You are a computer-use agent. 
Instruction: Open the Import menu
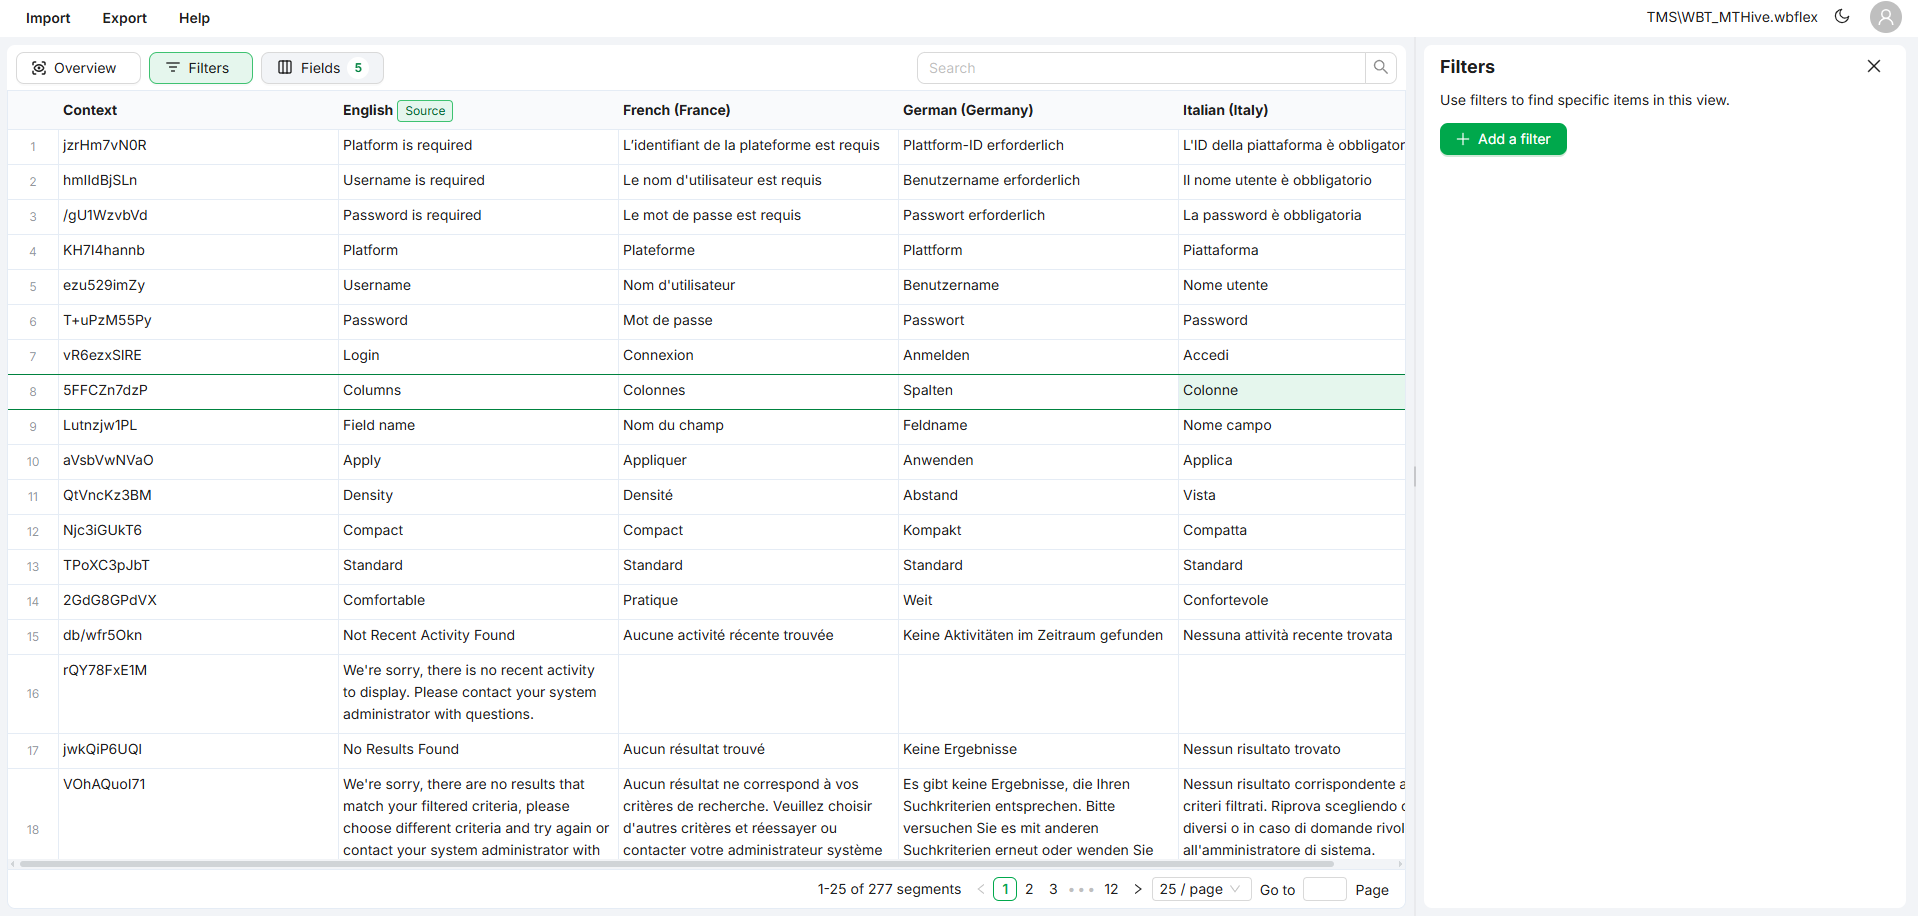tap(48, 18)
